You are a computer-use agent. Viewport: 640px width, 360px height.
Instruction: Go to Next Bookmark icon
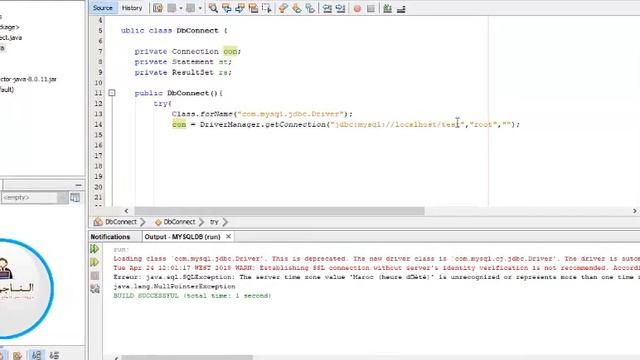click(x=297, y=8)
